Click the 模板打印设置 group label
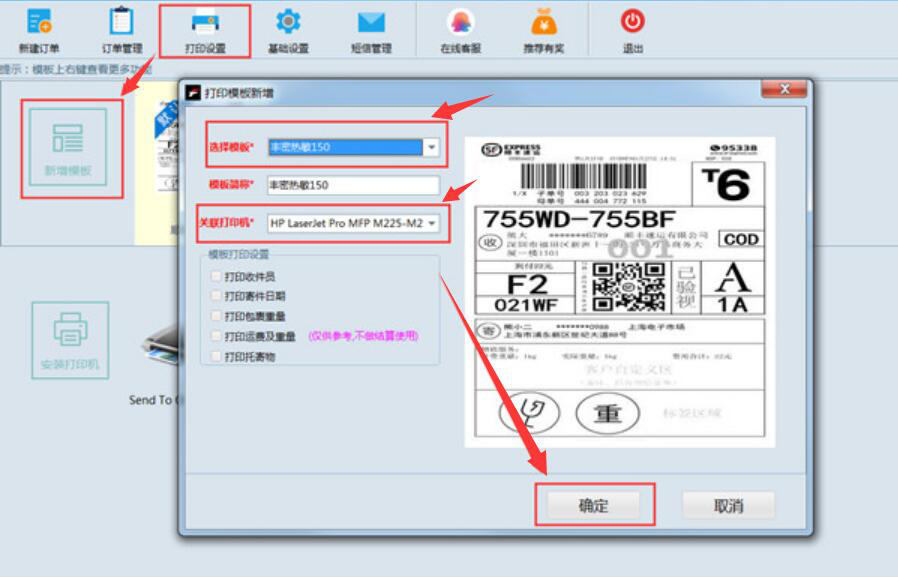This screenshot has width=898, height=578. [238, 254]
